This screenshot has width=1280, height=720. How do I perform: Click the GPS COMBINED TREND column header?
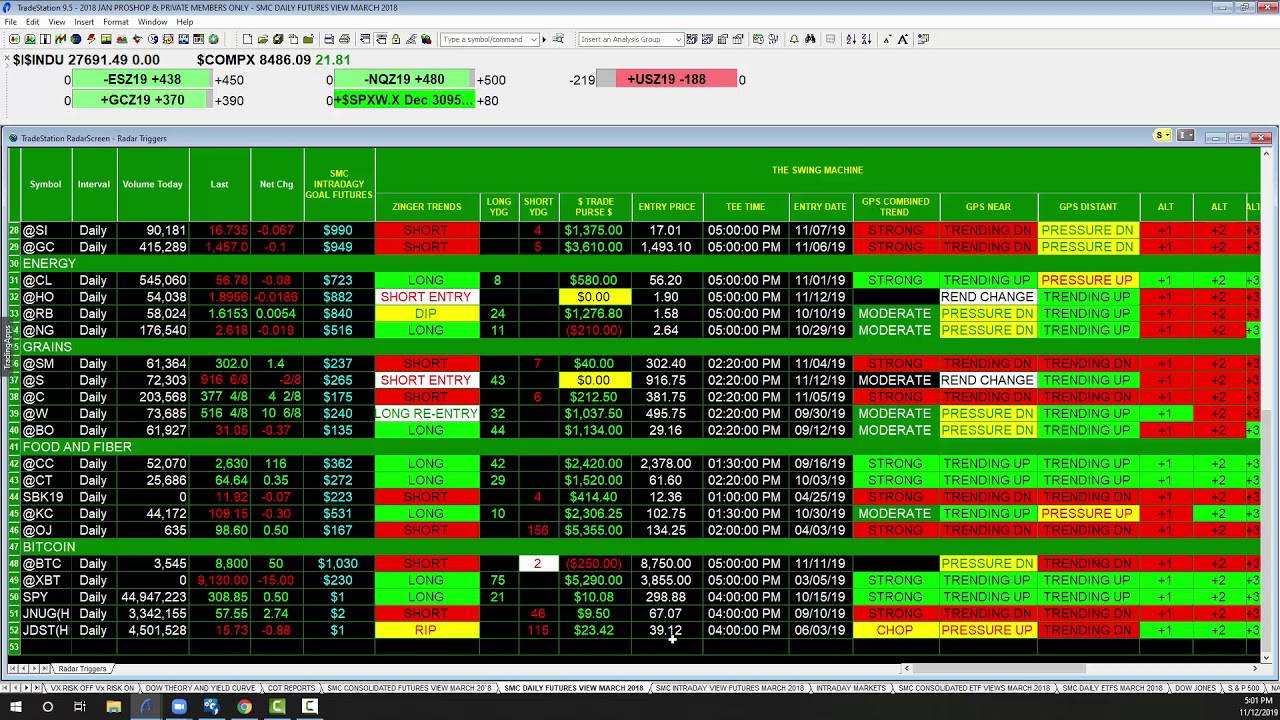coord(895,207)
